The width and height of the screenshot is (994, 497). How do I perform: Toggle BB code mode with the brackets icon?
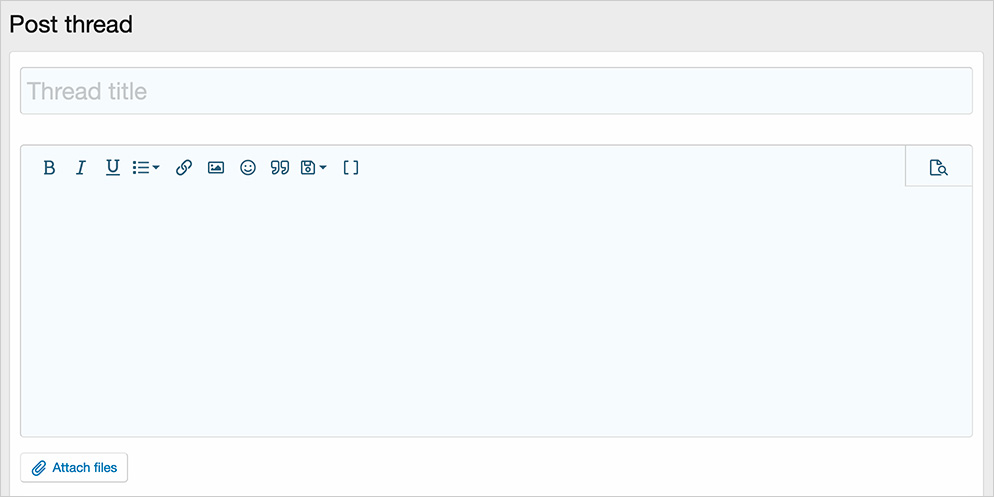pyautogui.click(x=351, y=168)
